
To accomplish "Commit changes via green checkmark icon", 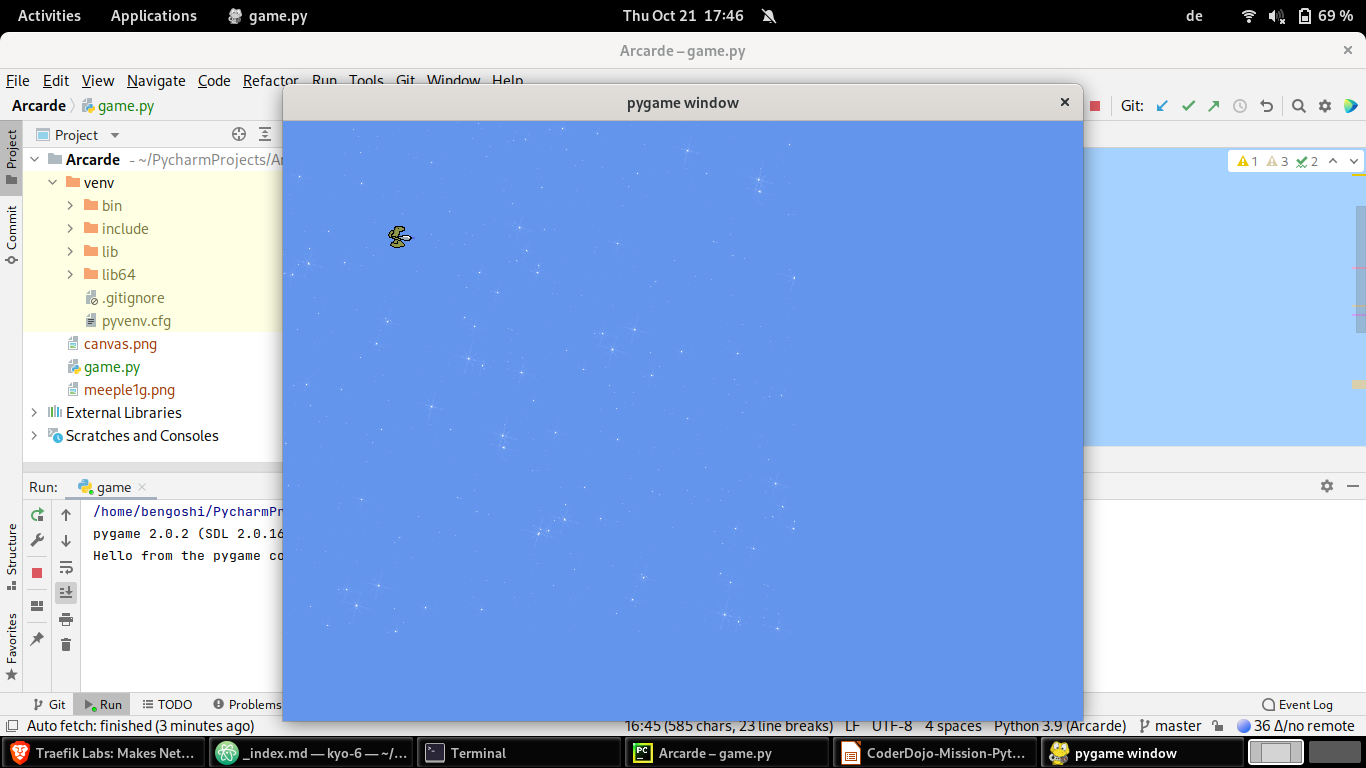I will (x=1187, y=105).
